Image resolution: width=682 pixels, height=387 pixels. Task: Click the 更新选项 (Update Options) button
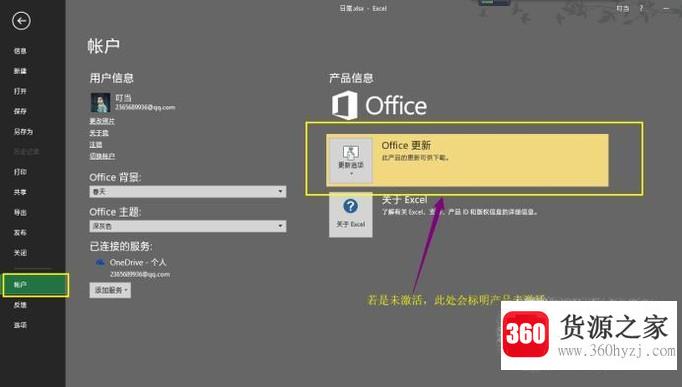351,160
